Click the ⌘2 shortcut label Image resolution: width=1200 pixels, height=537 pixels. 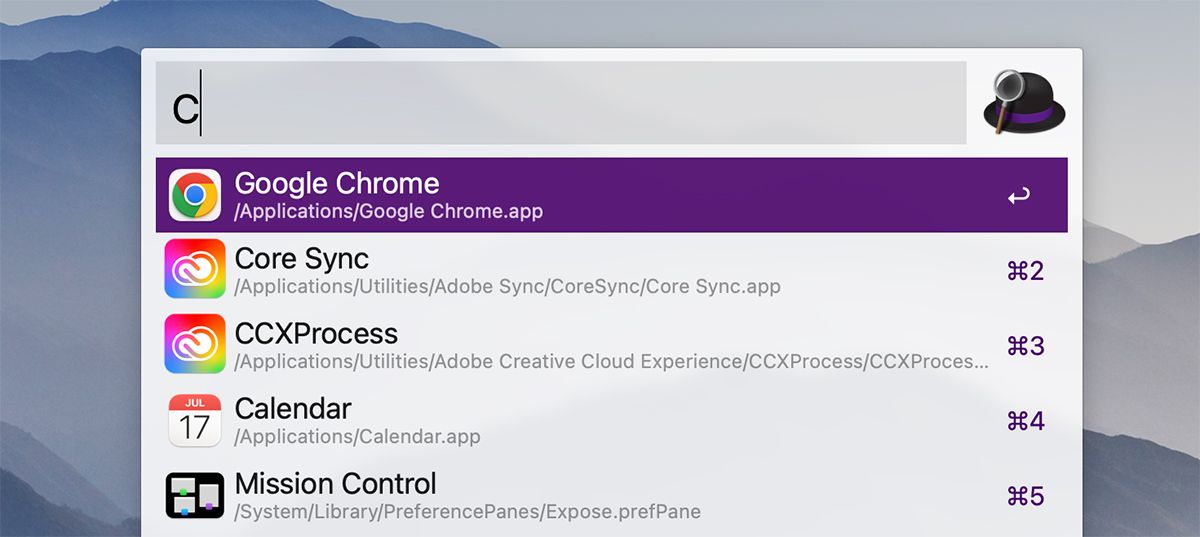1025,271
